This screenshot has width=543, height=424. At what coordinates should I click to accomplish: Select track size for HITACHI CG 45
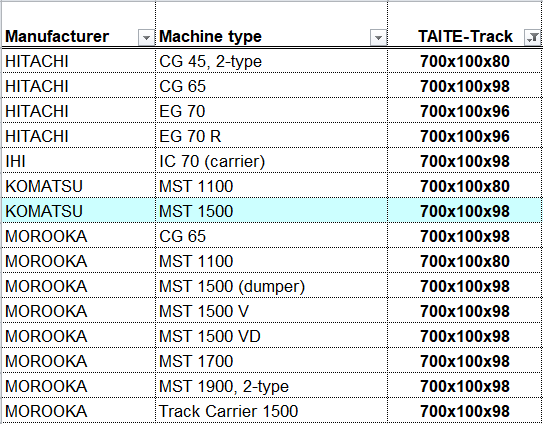tap(465, 61)
